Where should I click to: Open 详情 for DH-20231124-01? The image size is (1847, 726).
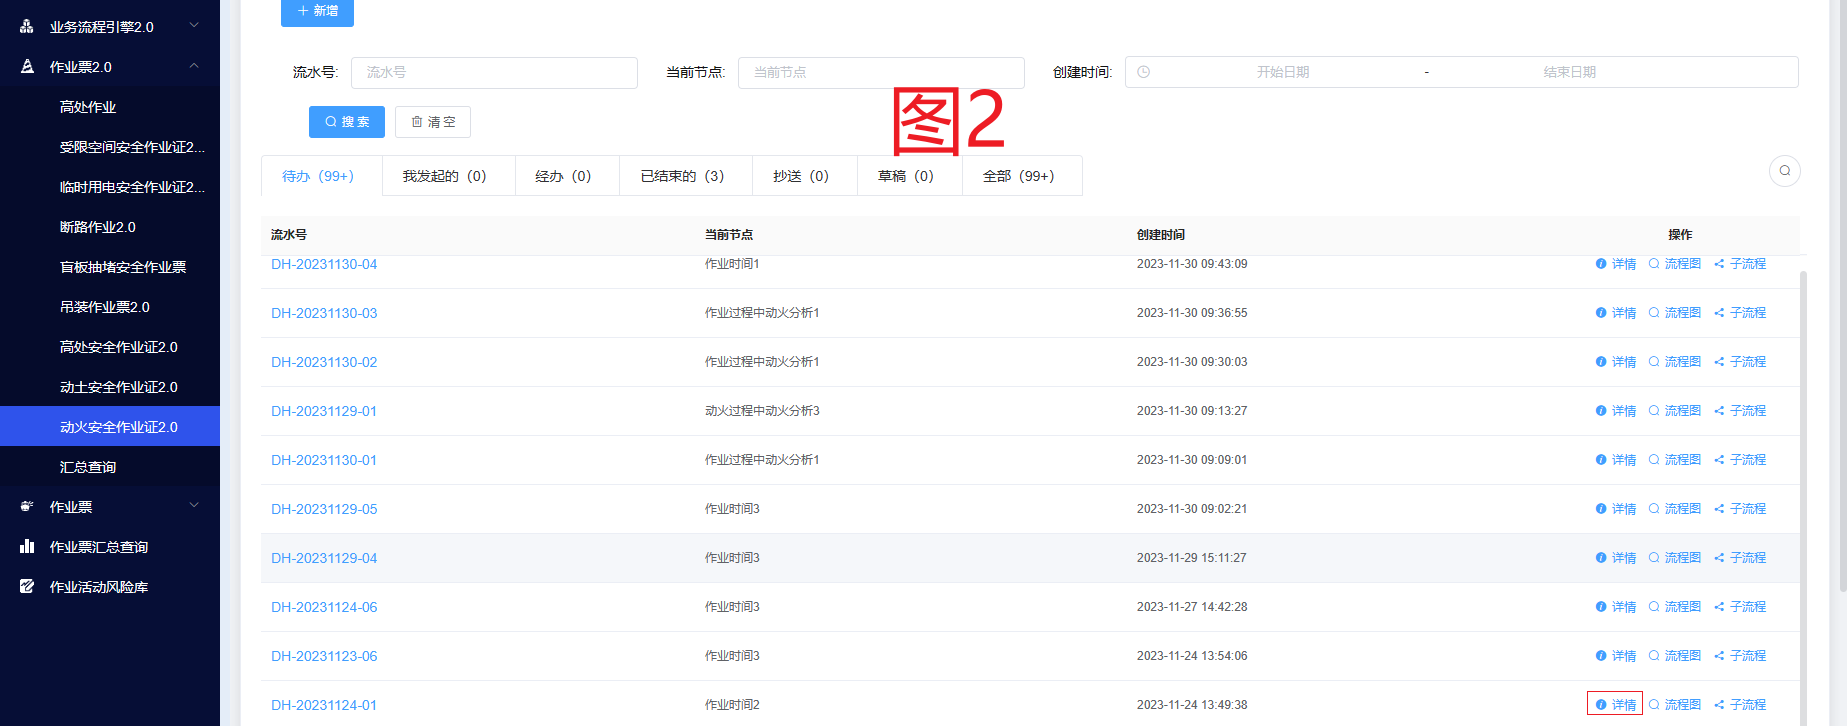click(x=1616, y=705)
